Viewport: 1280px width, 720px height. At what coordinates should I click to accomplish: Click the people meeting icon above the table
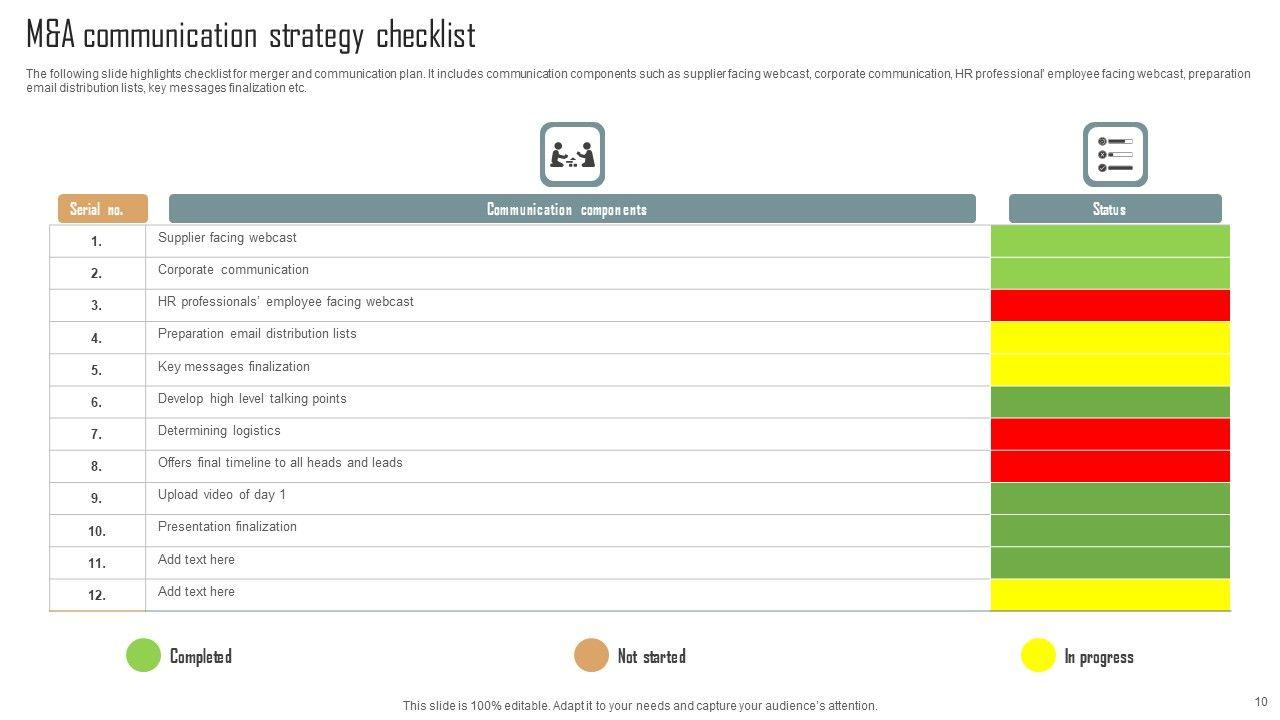pos(572,155)
